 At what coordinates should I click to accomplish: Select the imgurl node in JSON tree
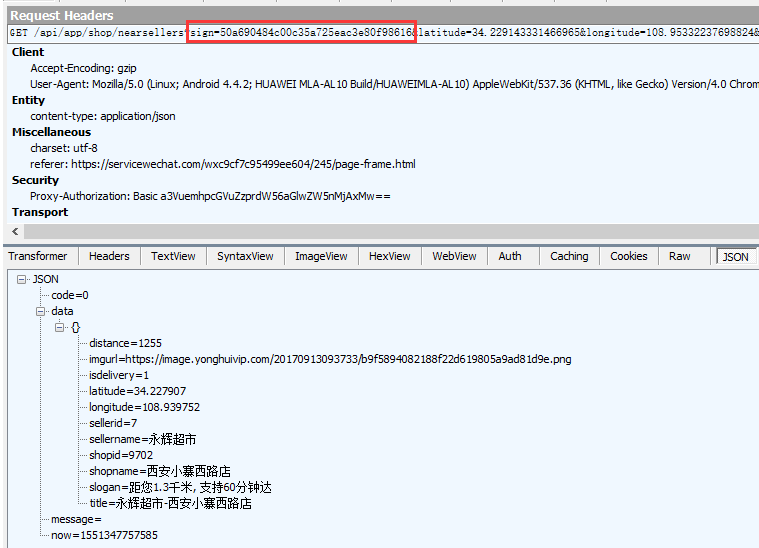(330, 359)
